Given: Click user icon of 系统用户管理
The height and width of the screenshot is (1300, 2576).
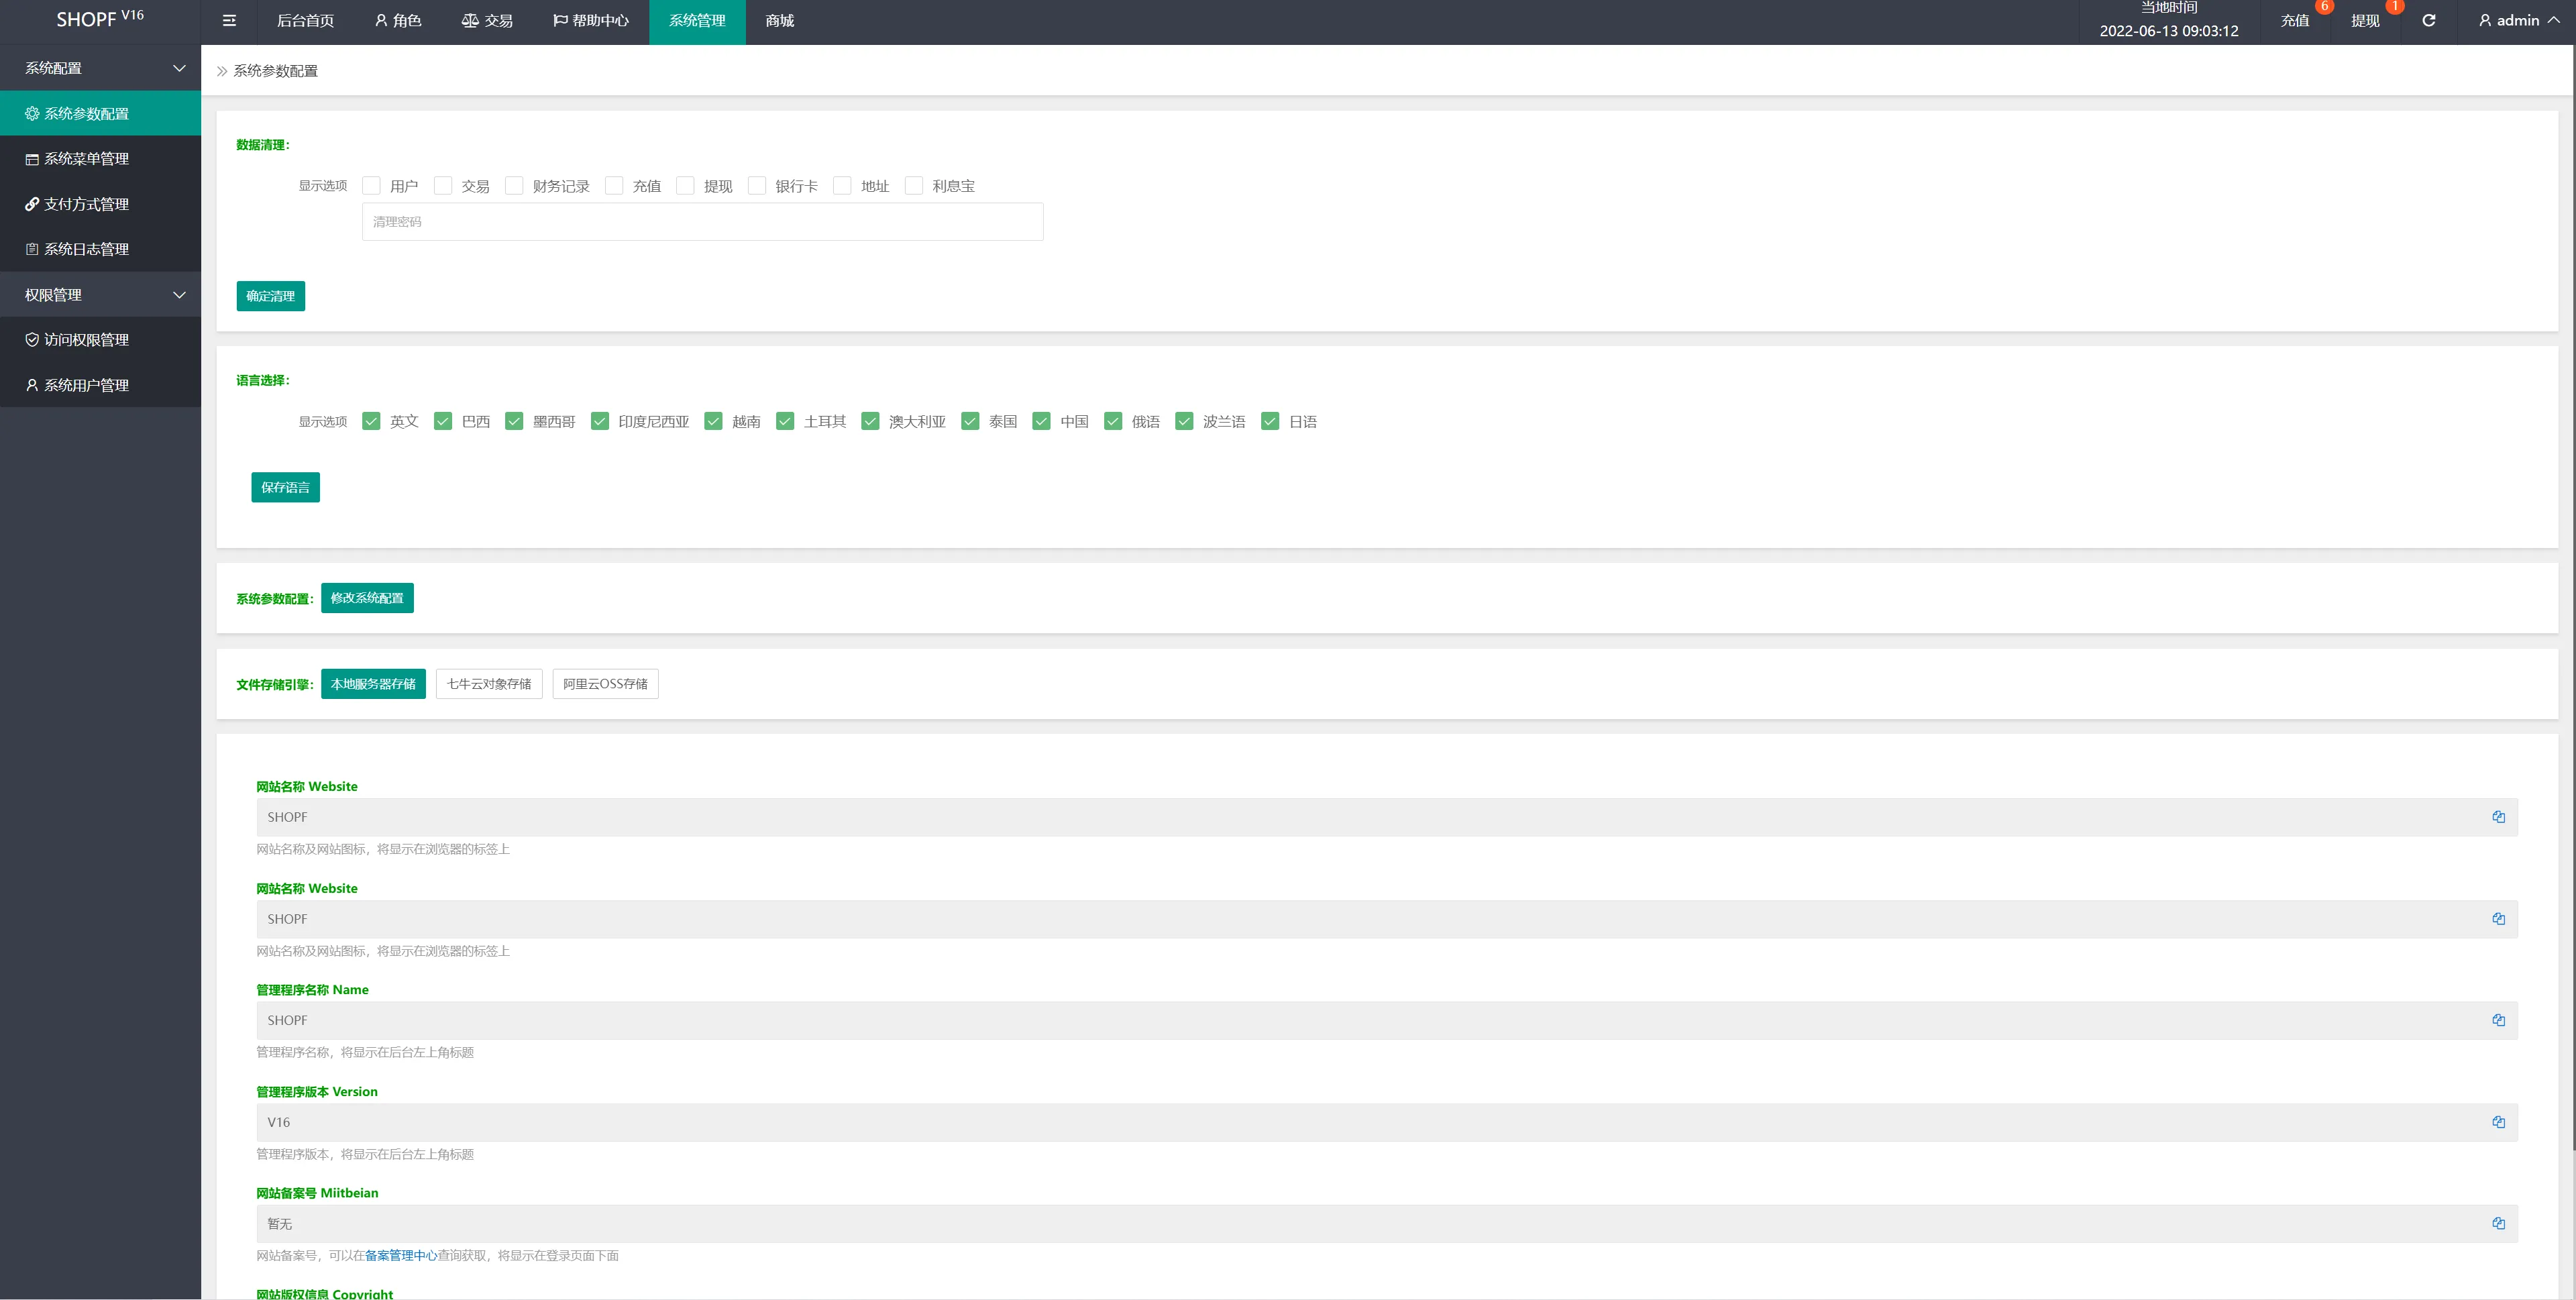Looking at the screenshot, I should click(x=32, y=385).
